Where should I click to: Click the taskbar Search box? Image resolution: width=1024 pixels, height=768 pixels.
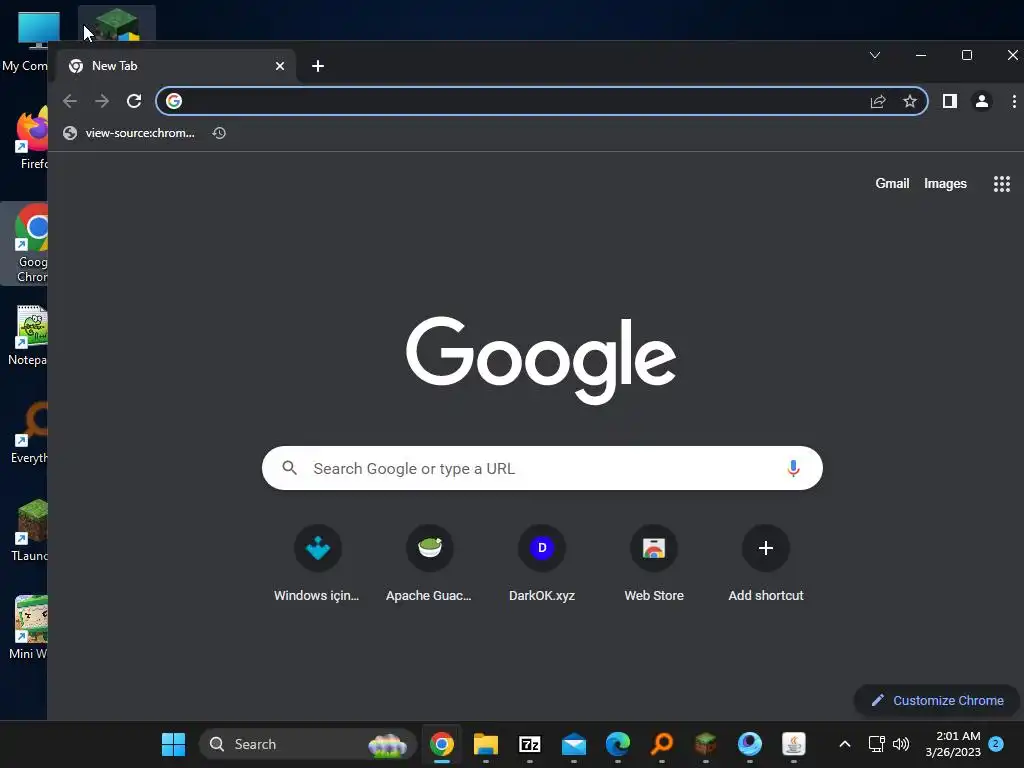click(x=308, y=744)
